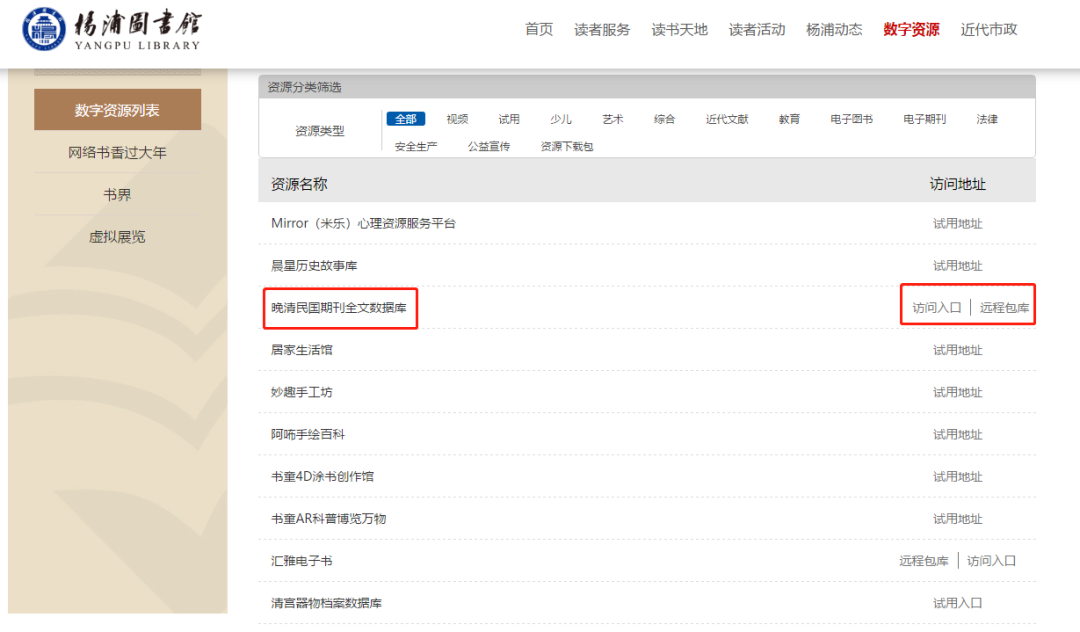Open the 读者服务 menu
Viewport: 1080px width, 632px height.
point(601,29)
